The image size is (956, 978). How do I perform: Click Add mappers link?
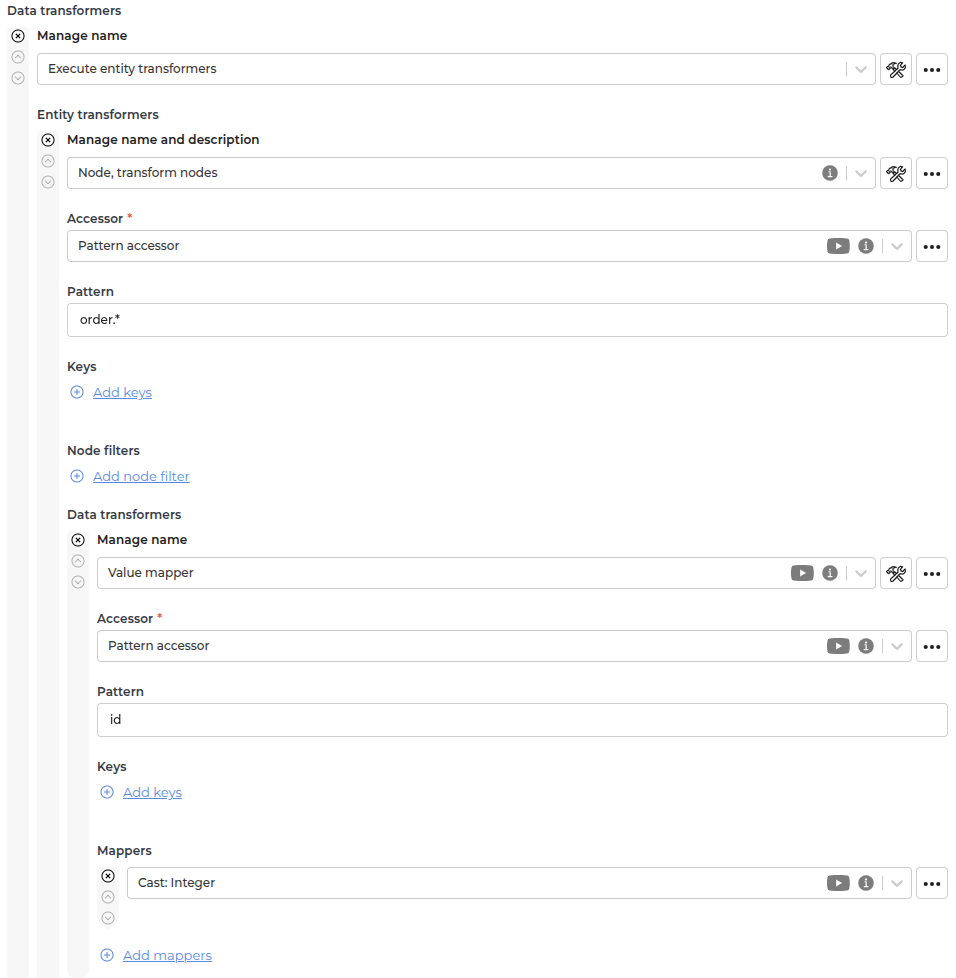click(167, 956)
